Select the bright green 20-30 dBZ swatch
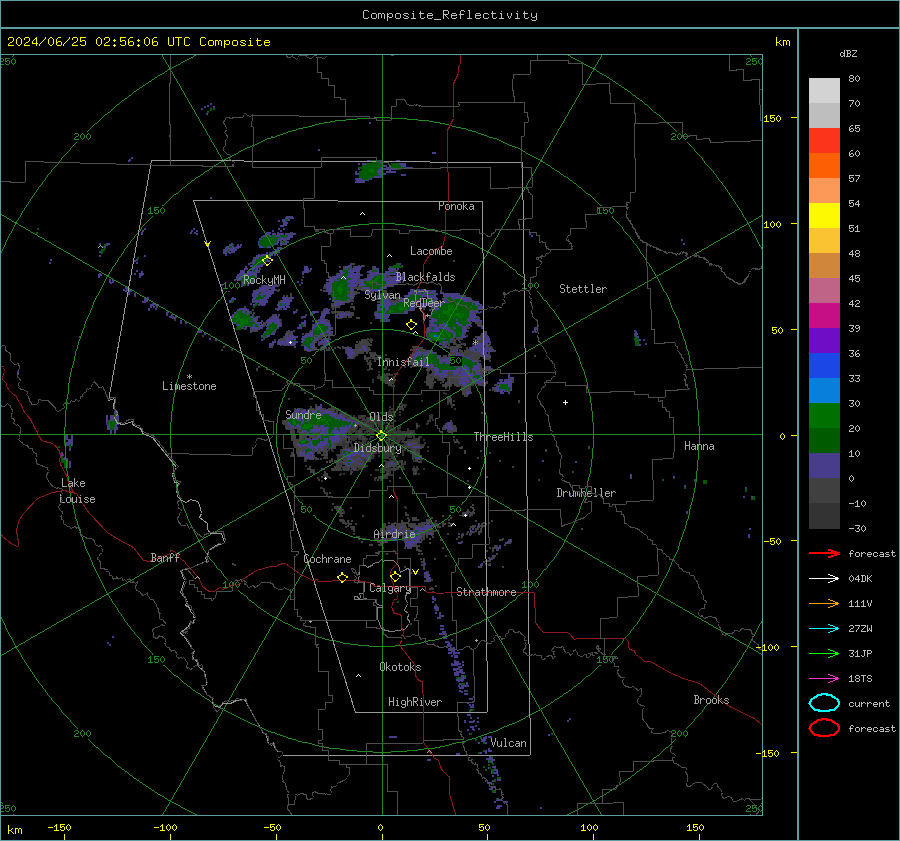 824,416
